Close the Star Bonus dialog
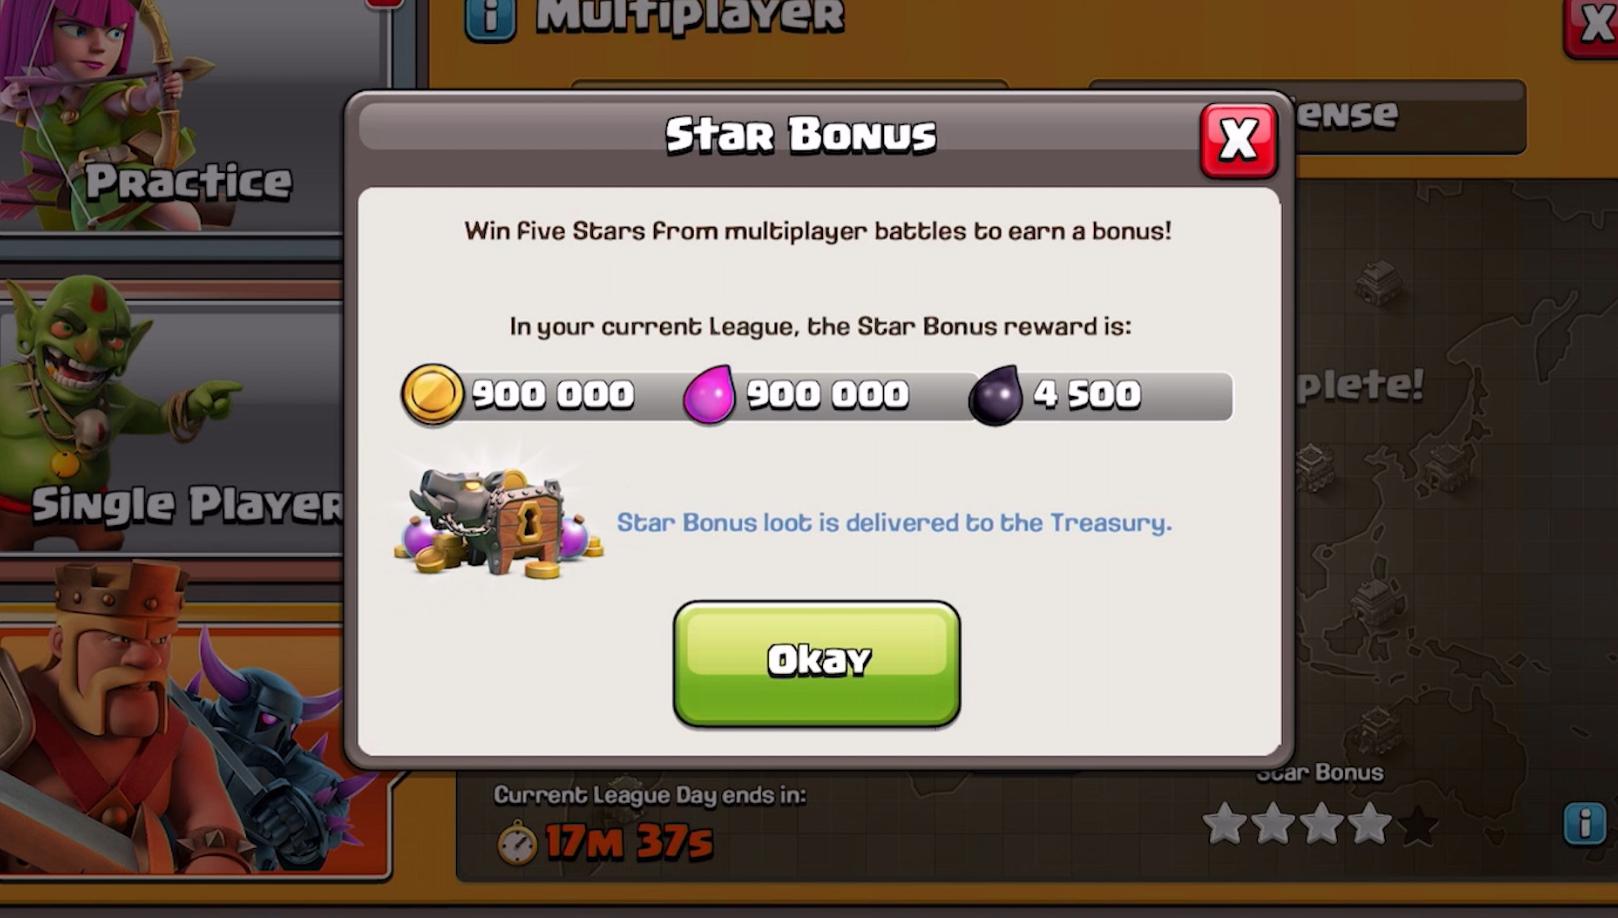Viewport: 1618px width, 918px height. pyautogui.click(x=1238, y=140)
